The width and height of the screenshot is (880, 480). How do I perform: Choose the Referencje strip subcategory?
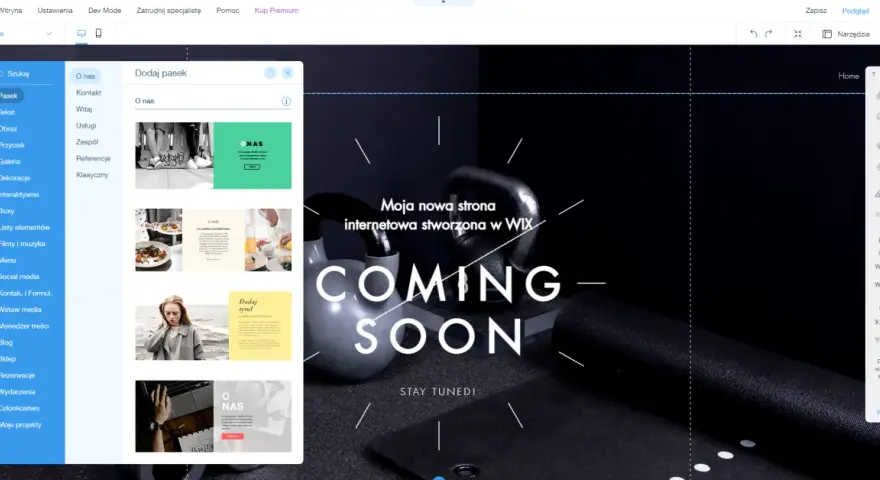coord(93,159)
